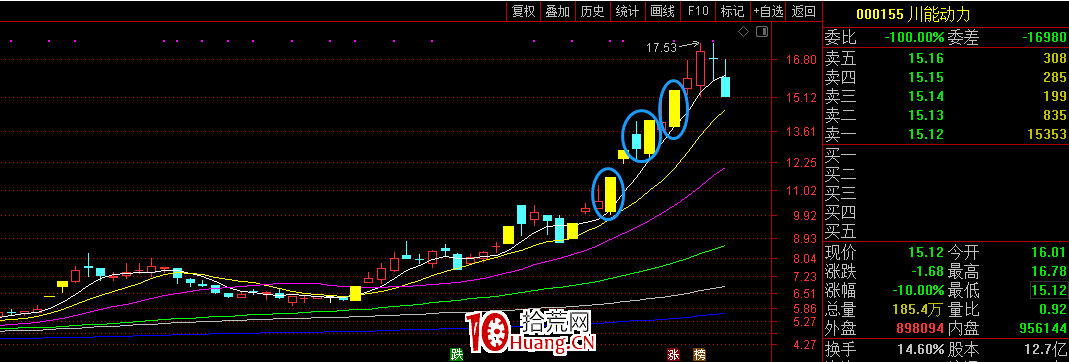Select the 卖三 price 15.14

926,97
